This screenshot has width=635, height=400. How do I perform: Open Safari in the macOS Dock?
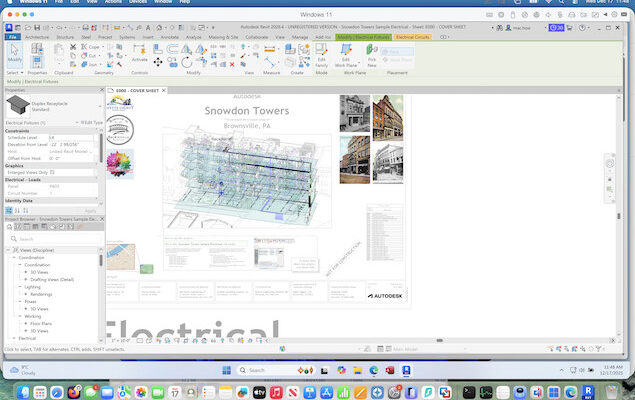tap(57, 392)
